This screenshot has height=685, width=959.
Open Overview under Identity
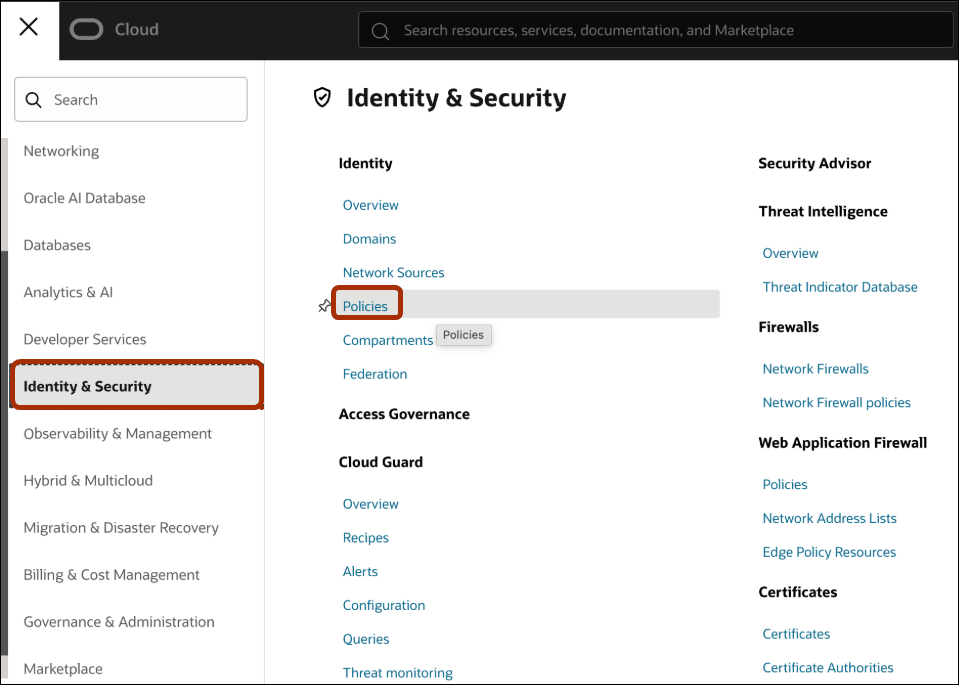pyautogui.click(x=371, y=206)
